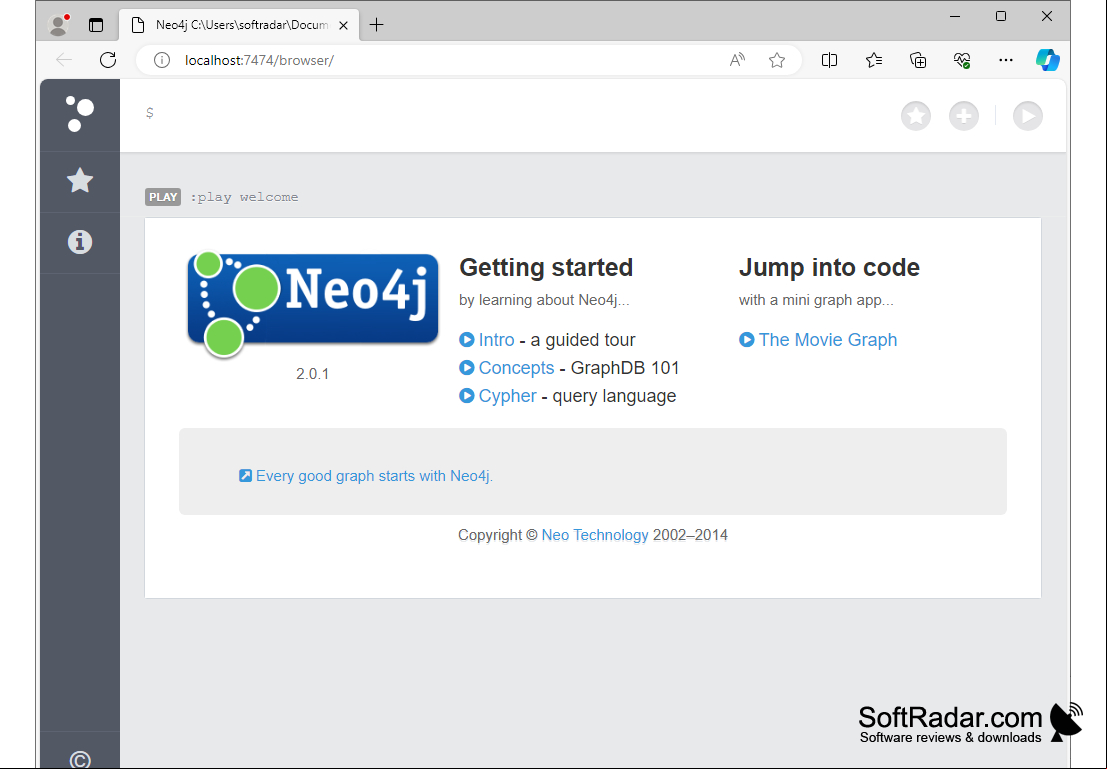This screenshot has height=769, width=1107.
Task: Click the PLAY badge label
Action: pos(163,197)
